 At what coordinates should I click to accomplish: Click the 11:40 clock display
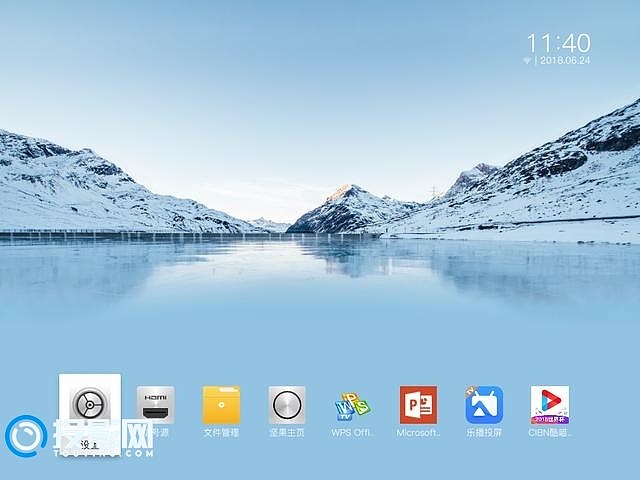point(558,43)
